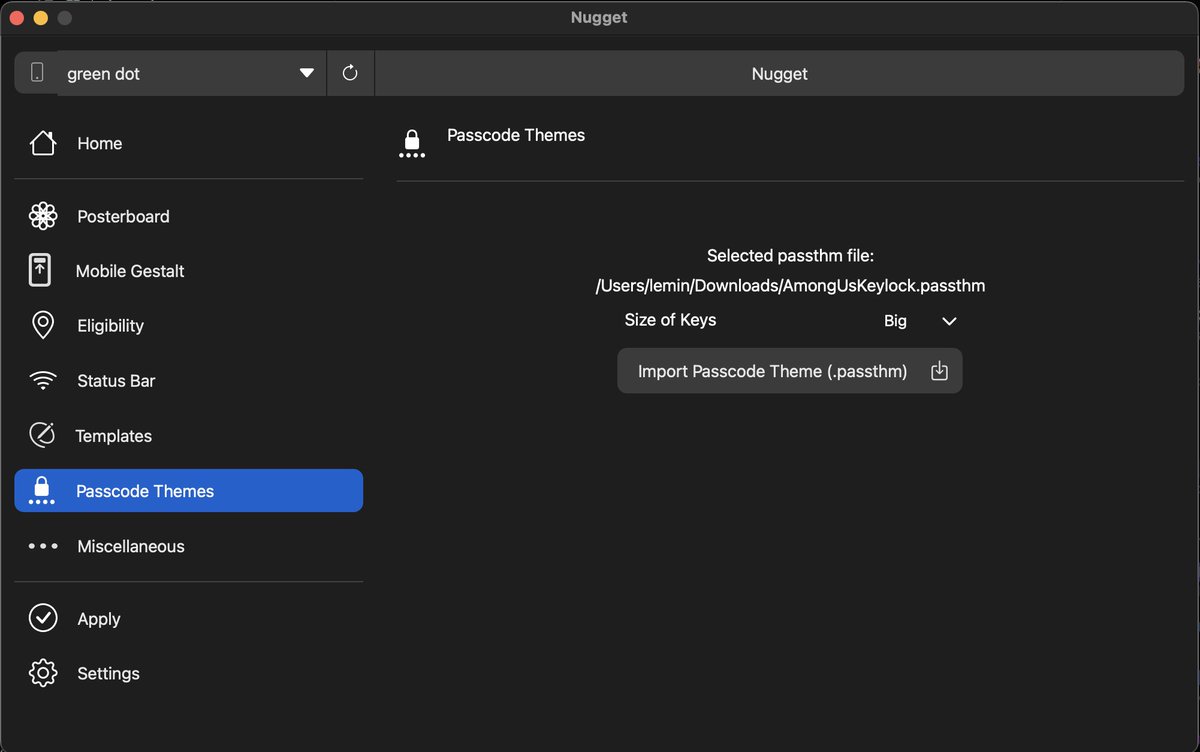This screenshot has height=752, width=1200.
Task: Expand the device selector arrow
Action: click(x=307, y=73)
